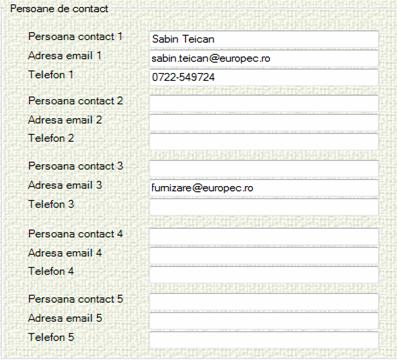This screenshot has width=397, height=360.
Task: Select the Telefon 2 input box
Action: click(264, 142)
